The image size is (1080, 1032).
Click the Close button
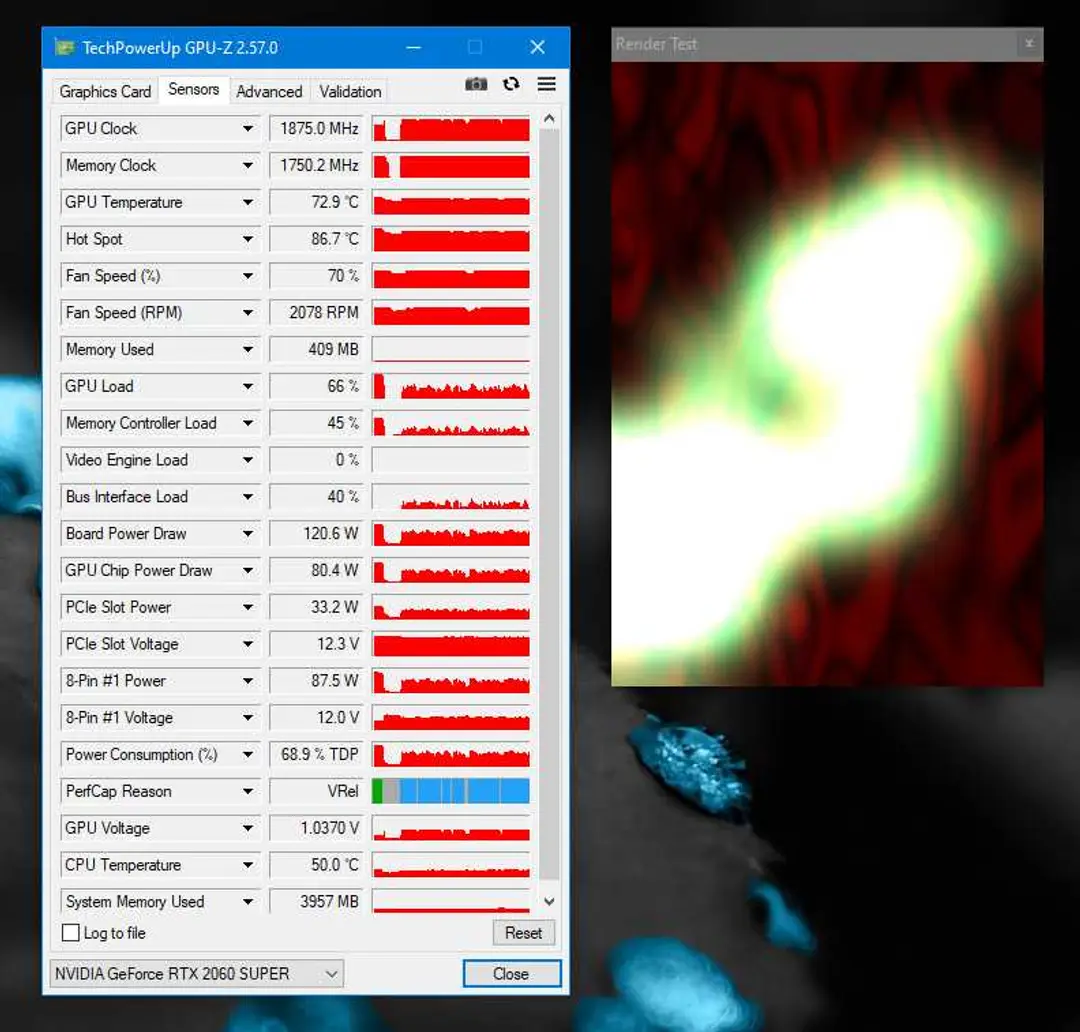click(511, 973)
